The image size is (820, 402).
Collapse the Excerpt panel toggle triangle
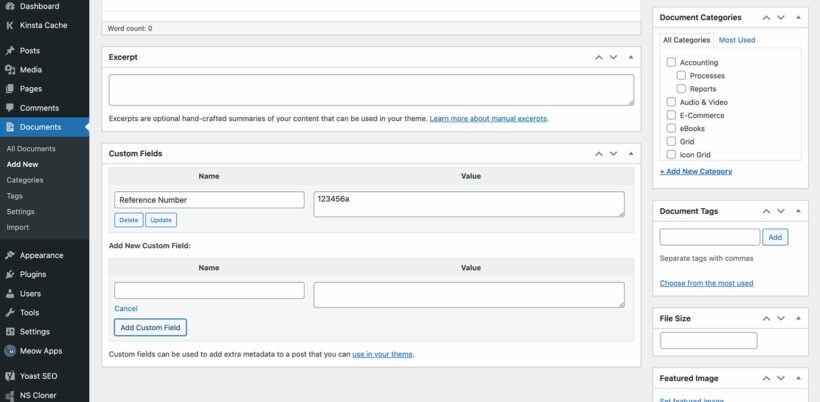(x=631, y=58)
